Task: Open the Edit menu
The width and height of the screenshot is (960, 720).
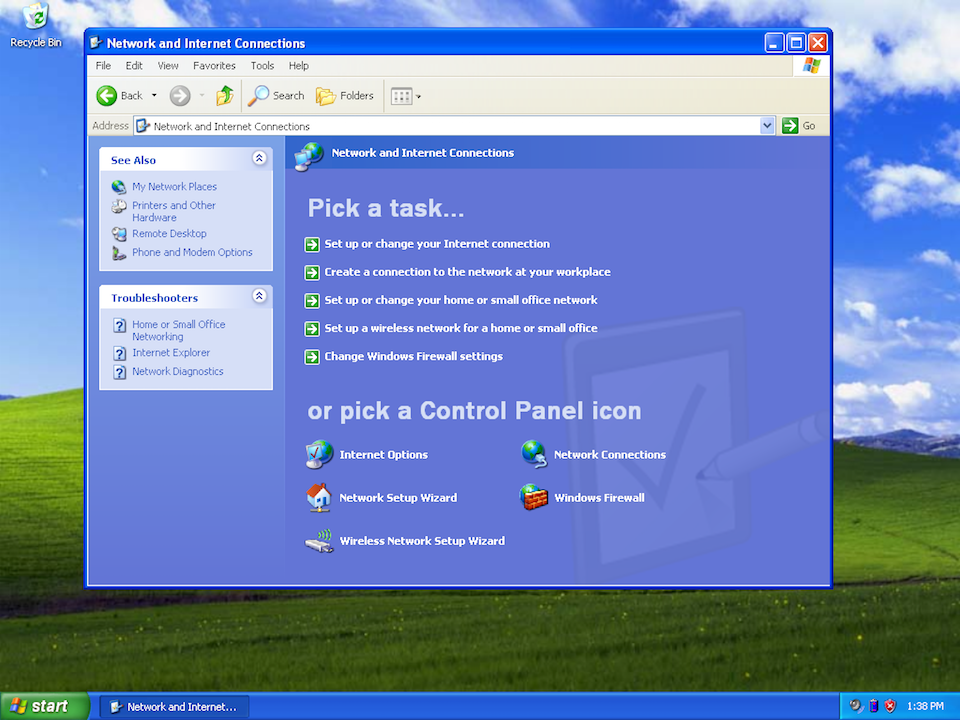Action: coord(133,66)
